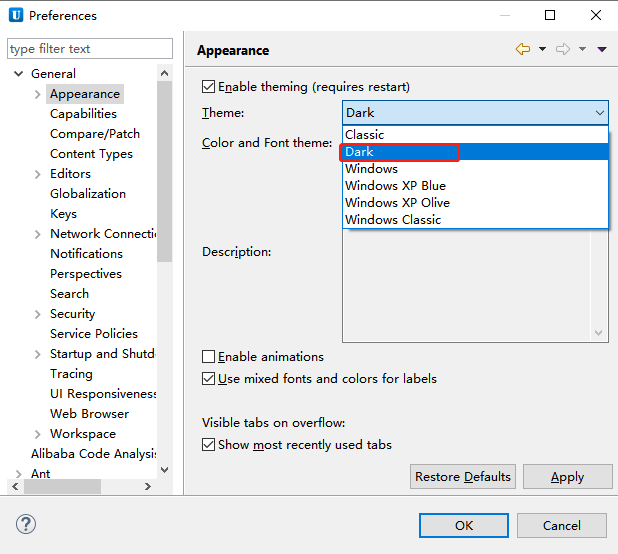Select Service Policies tree item

click(x=94, y=334)
